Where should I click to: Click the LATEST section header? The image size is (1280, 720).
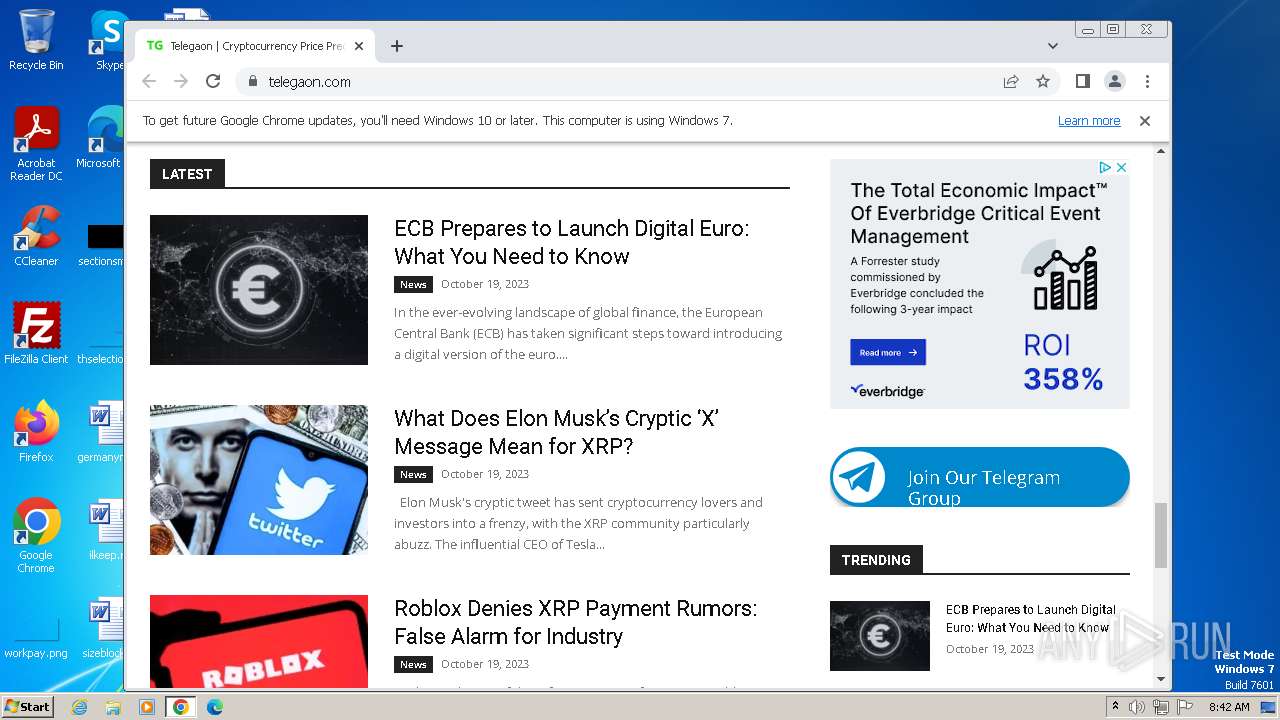coord(187,174)
